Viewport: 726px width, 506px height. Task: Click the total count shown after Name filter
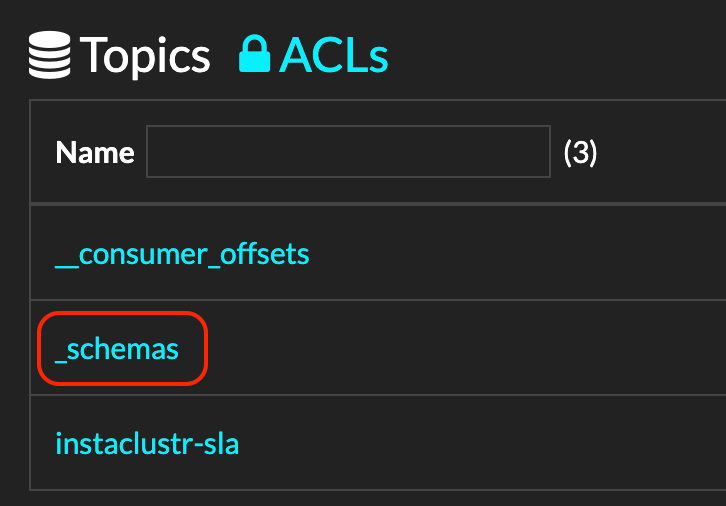[x=580, y=152]
